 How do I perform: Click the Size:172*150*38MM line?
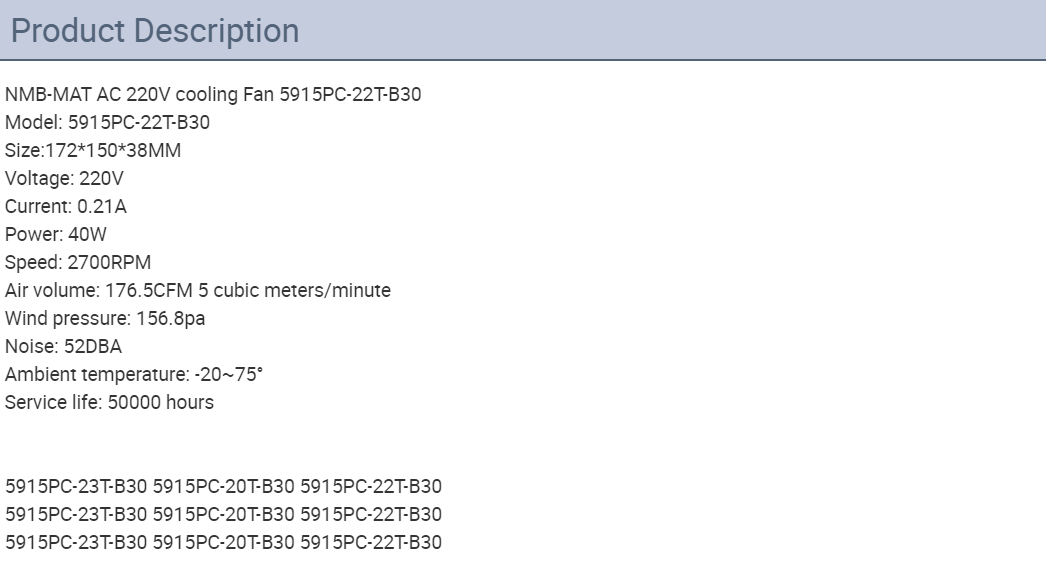(93, 151)
